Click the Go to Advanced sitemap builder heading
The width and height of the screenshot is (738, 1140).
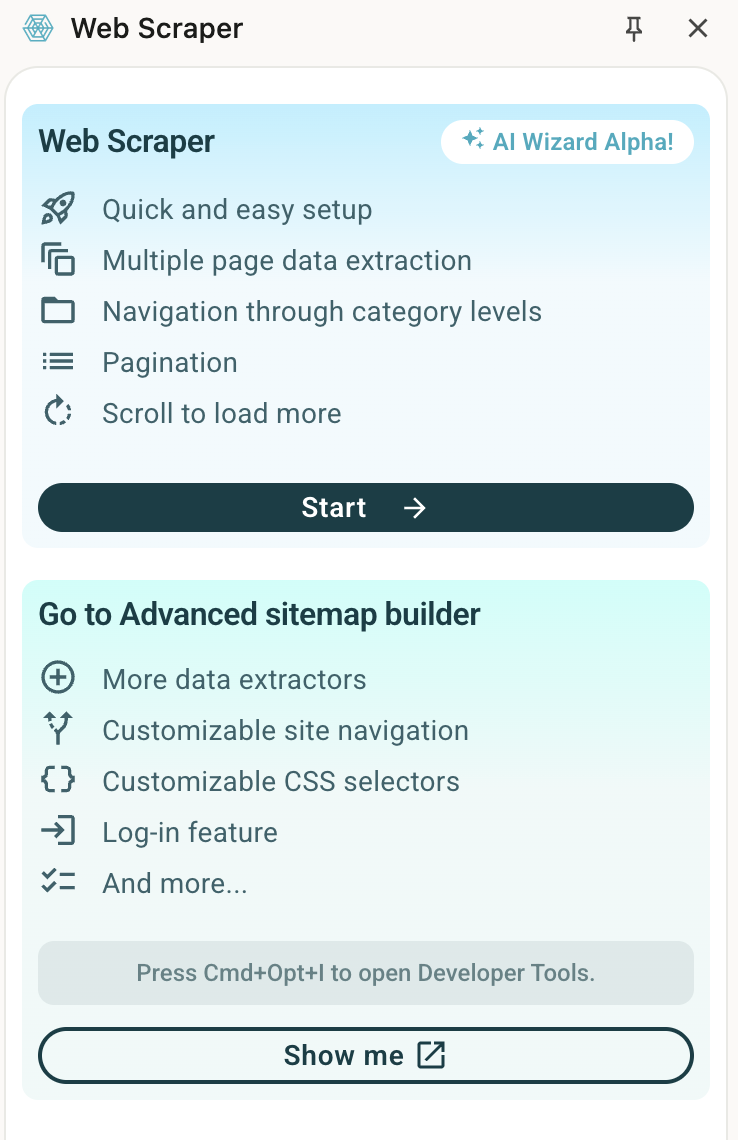point(258,614)
